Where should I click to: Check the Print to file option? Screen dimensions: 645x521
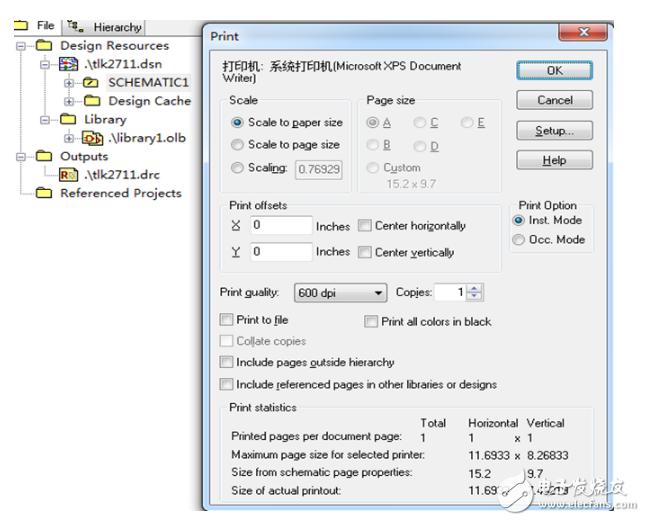click(226, 320)
